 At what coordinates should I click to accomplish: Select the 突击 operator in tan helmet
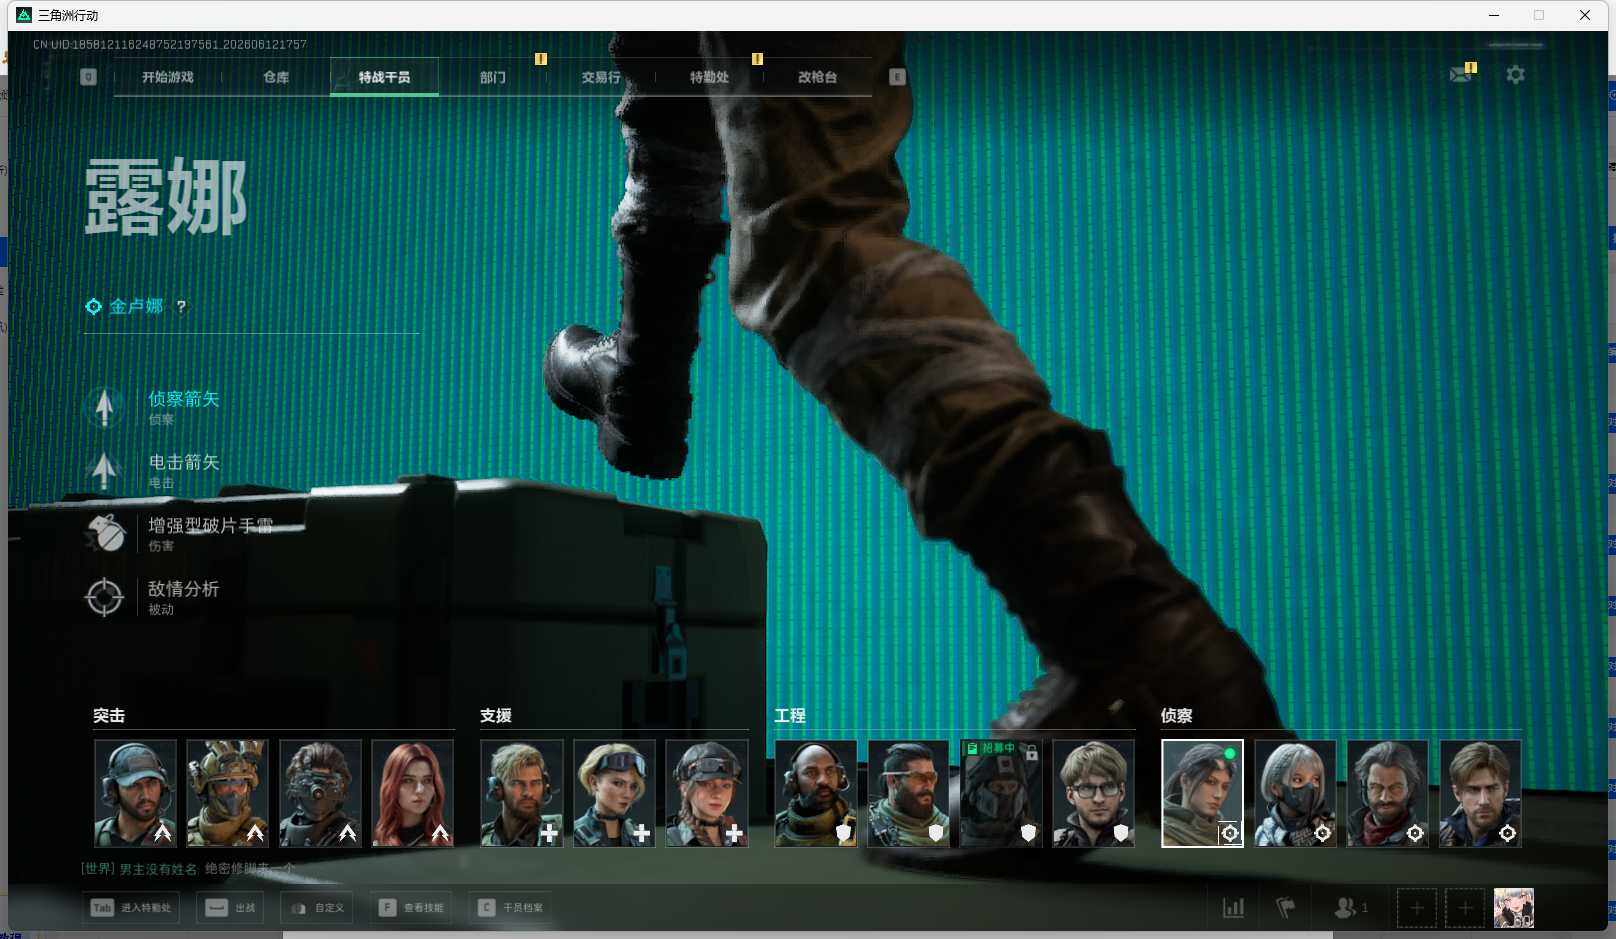(227, 793)
